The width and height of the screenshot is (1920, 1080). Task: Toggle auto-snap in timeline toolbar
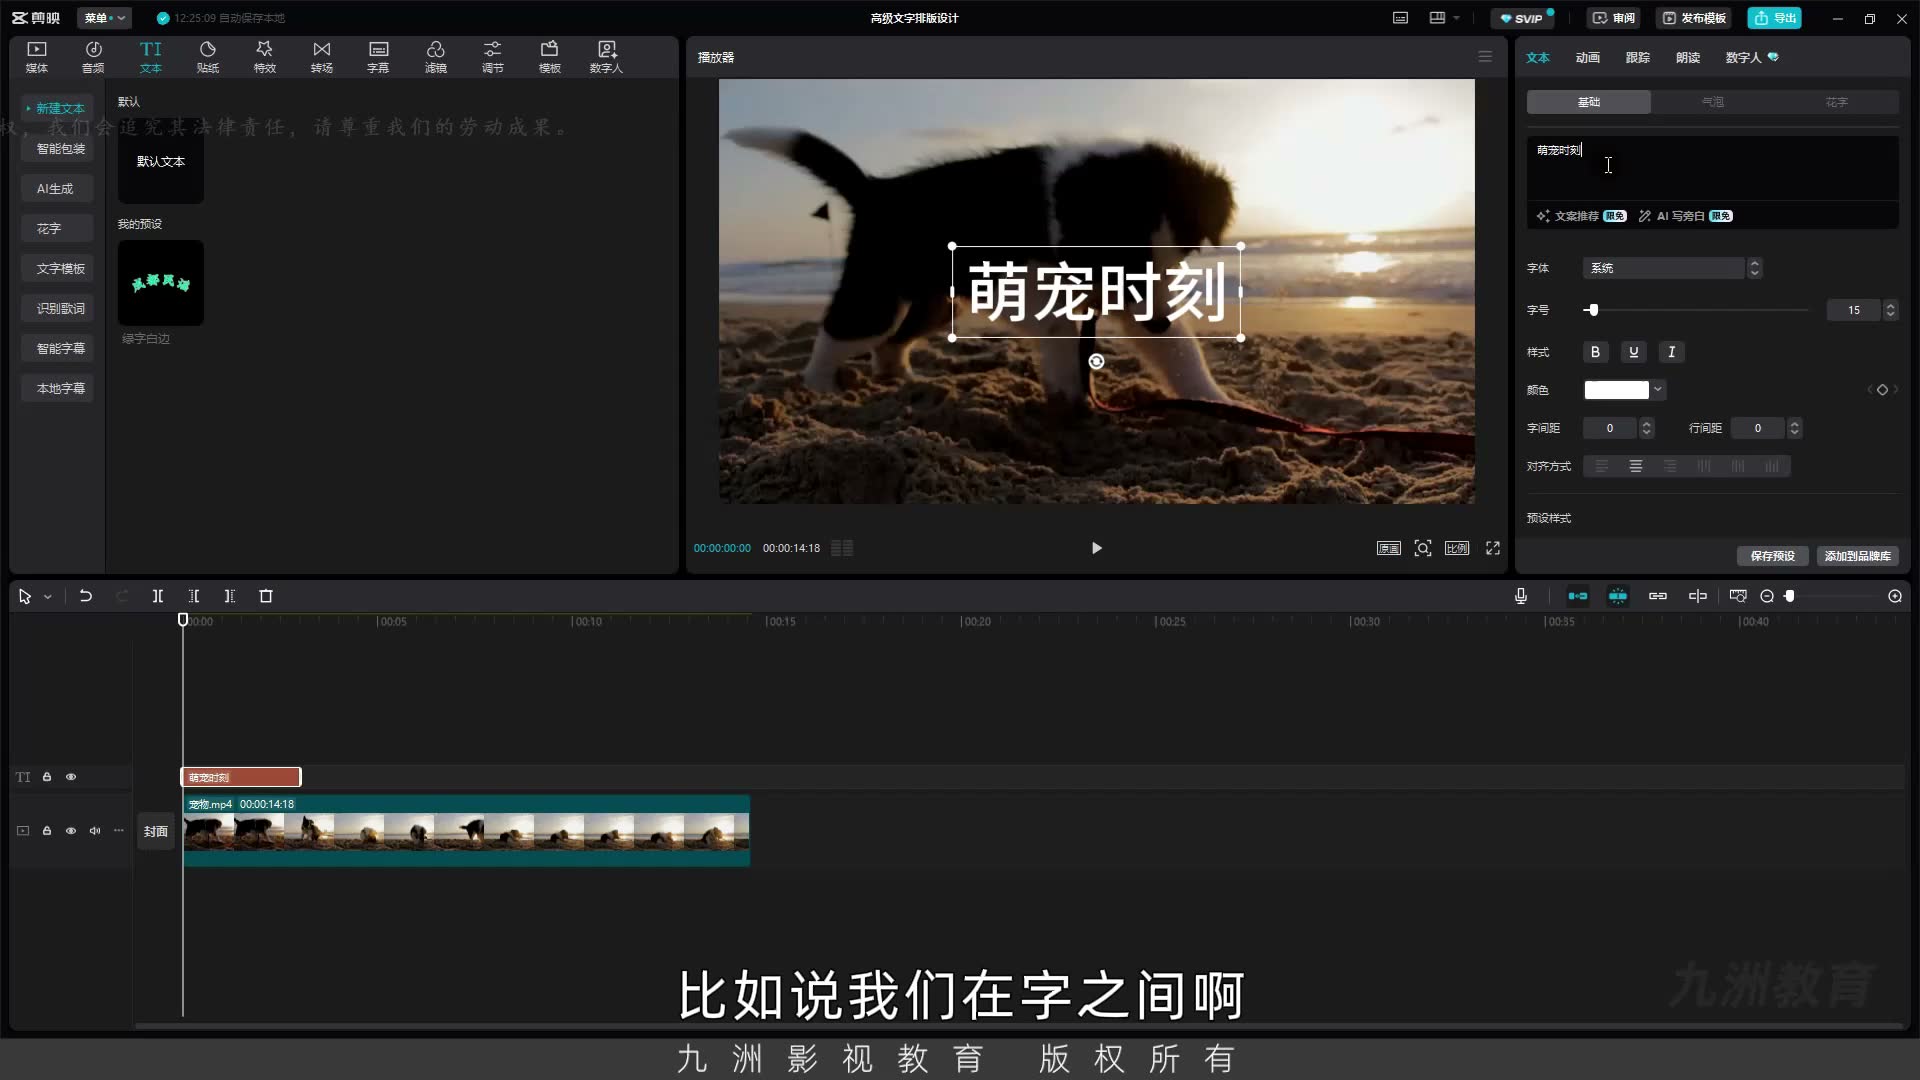point(1618,596)
